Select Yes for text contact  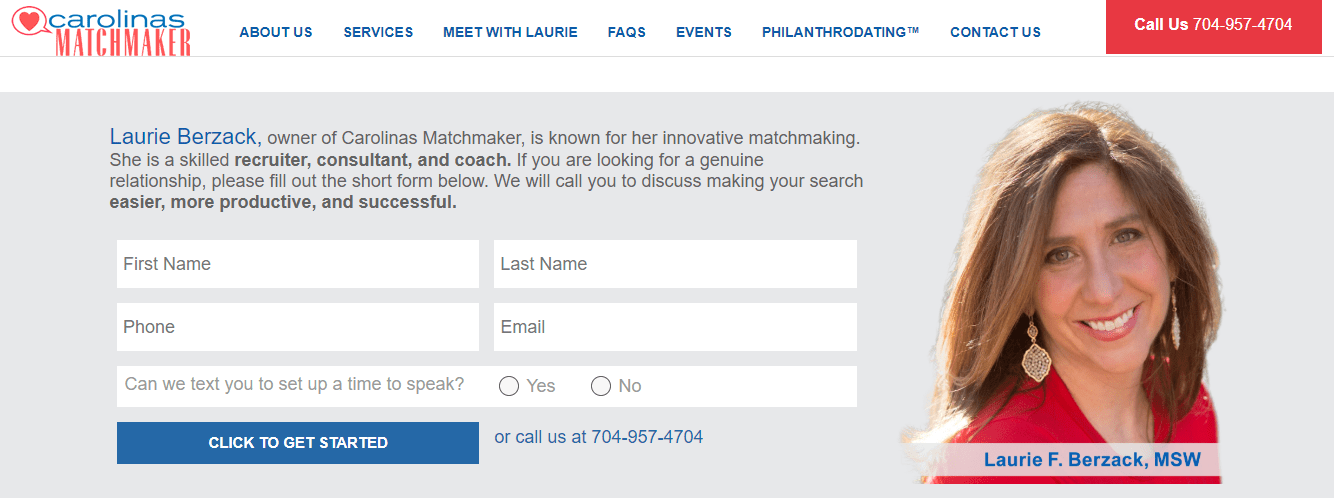[x=509, y=386]
